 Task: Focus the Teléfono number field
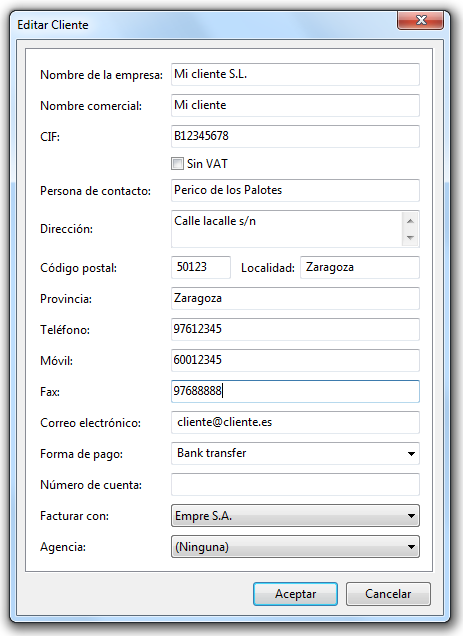(x=295, y=329)
